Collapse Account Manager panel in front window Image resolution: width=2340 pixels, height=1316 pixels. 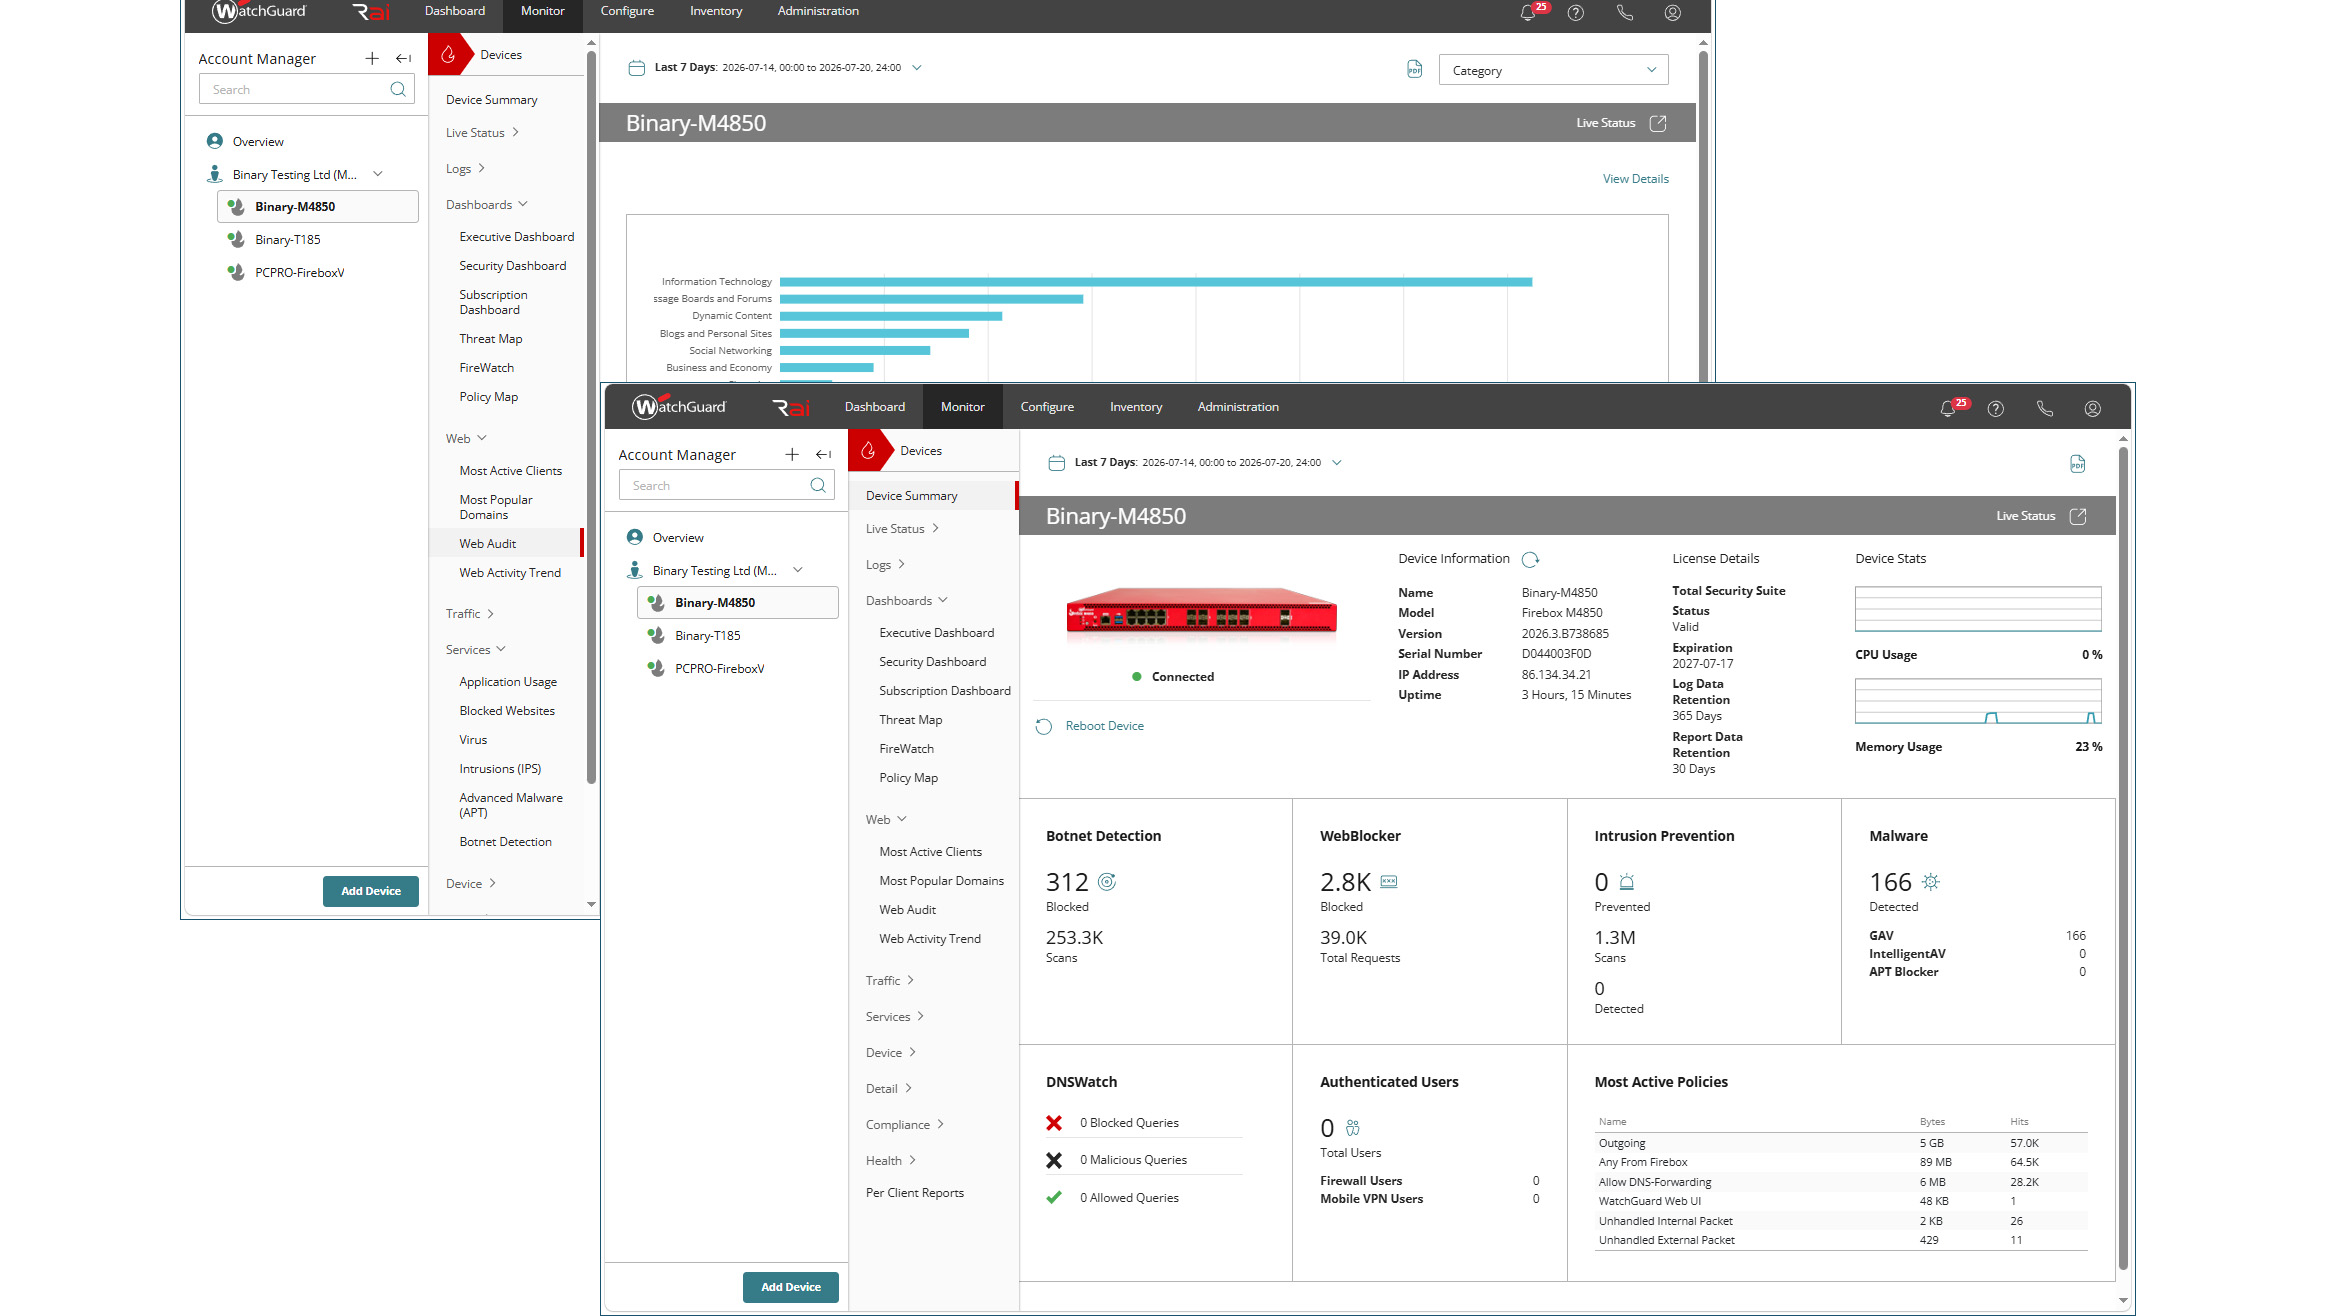823,454
